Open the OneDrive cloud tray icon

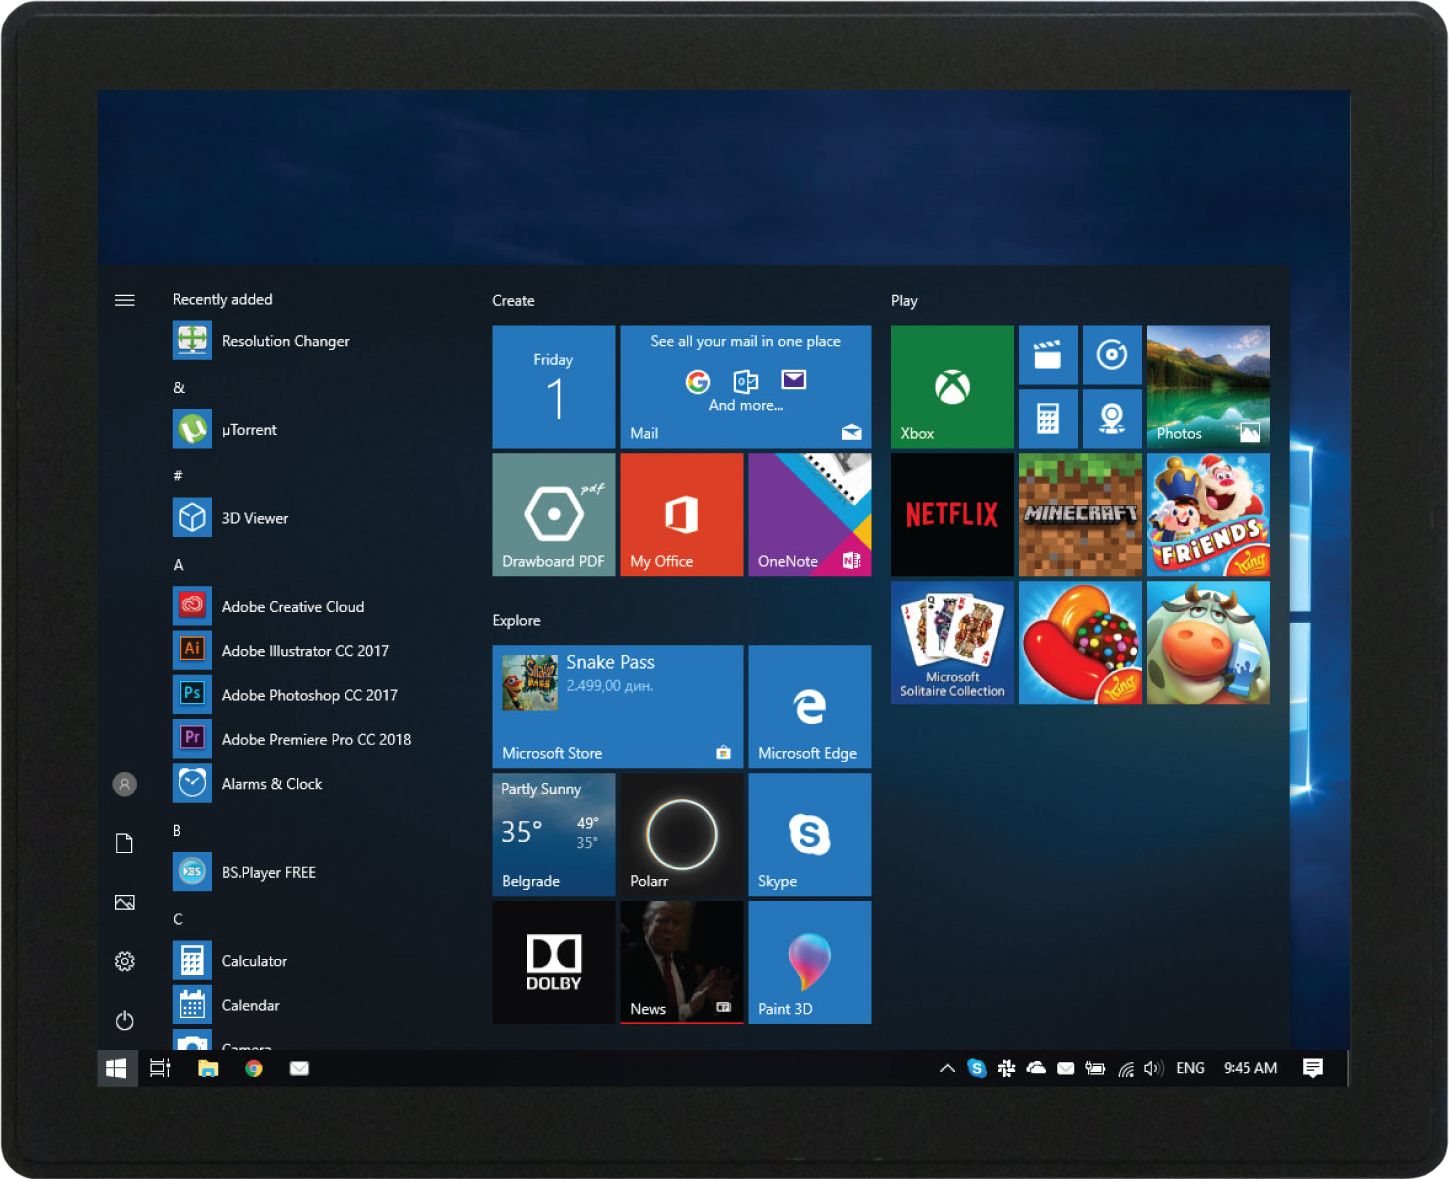pyautogui.click(x=1036, y=1068)
